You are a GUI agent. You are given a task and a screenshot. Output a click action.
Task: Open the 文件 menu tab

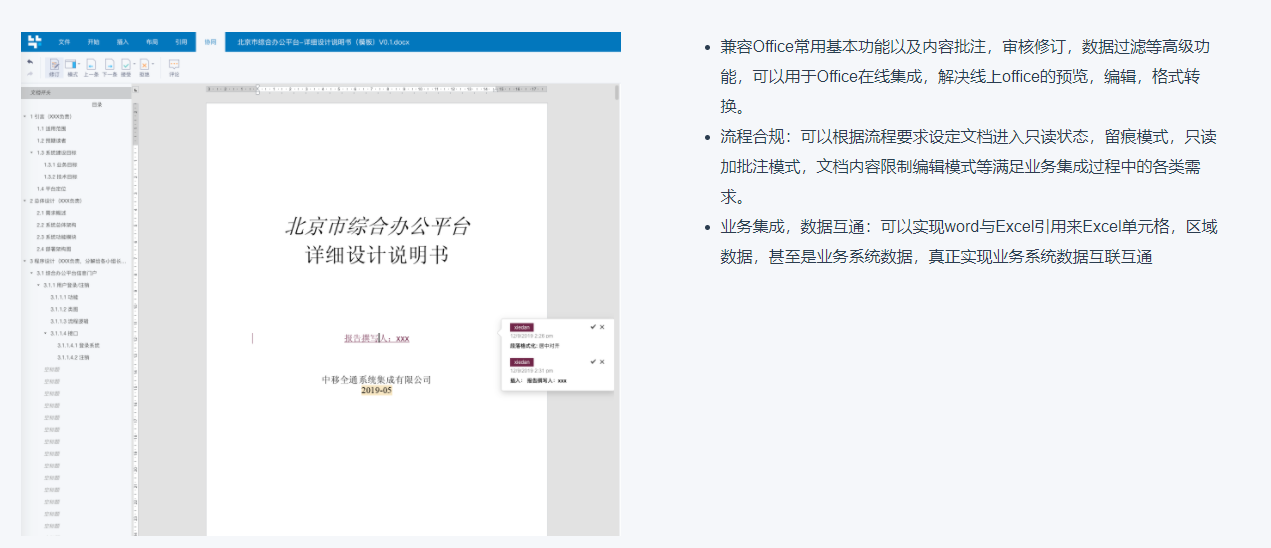click(x=64, y=42)
